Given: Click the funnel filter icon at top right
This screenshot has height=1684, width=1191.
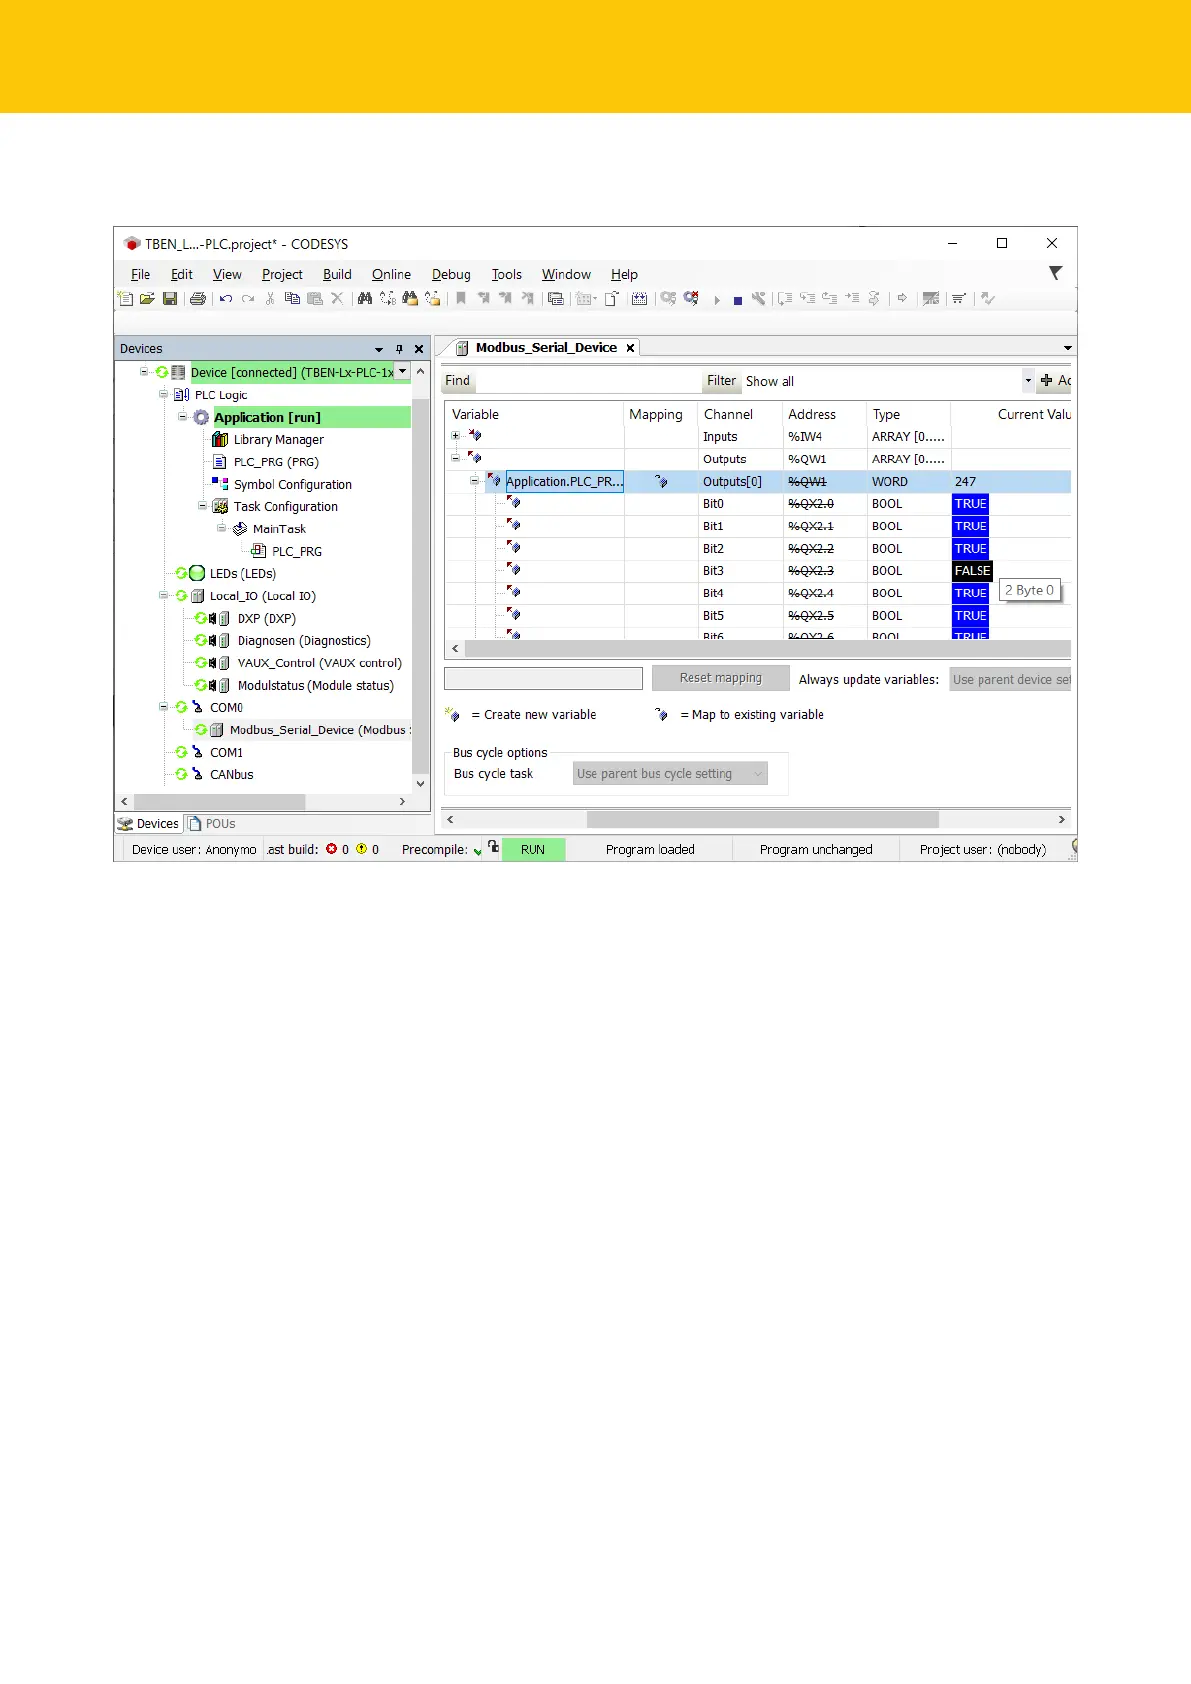Looking at the screenshot, I should 1055,273.
